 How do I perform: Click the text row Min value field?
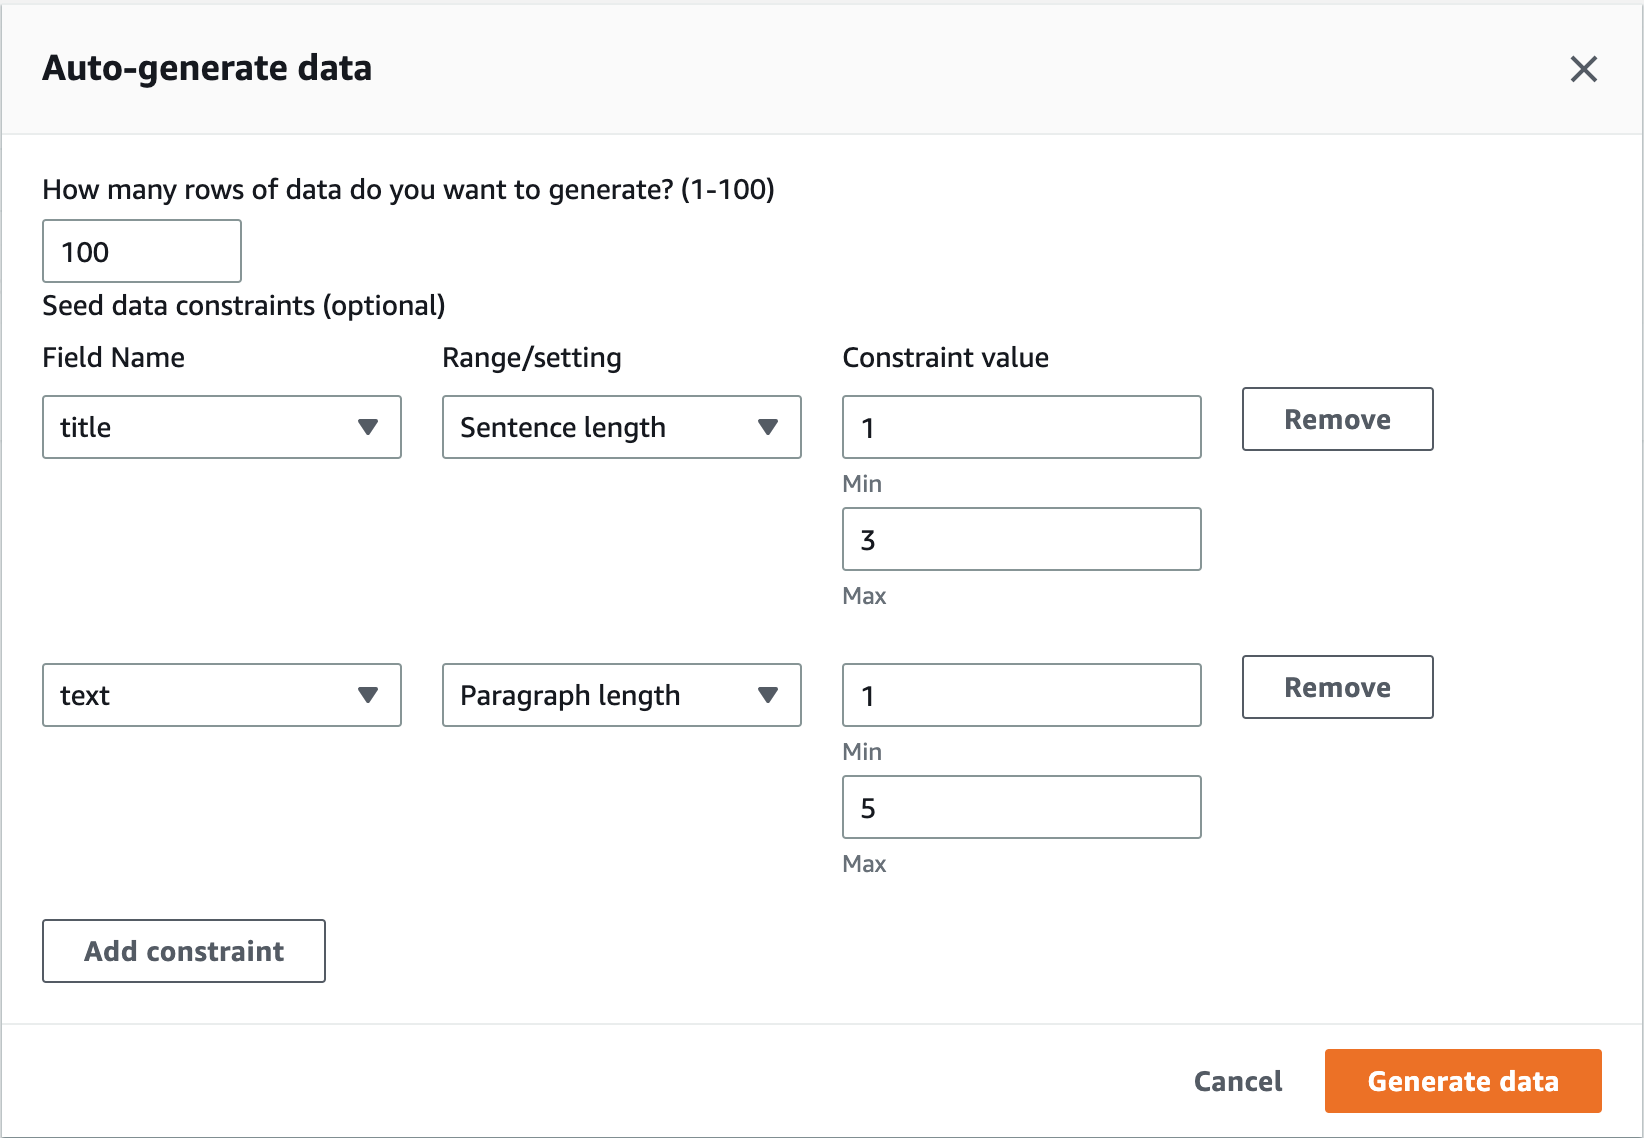pos(1022,695)
